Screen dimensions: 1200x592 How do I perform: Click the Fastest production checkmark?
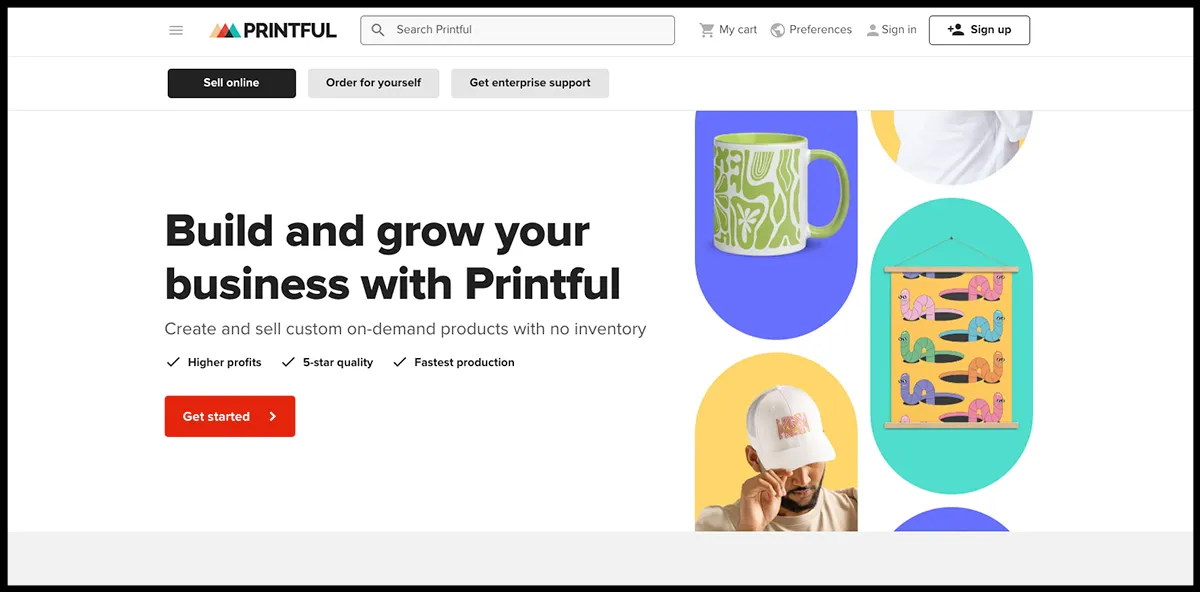point(400,362)
